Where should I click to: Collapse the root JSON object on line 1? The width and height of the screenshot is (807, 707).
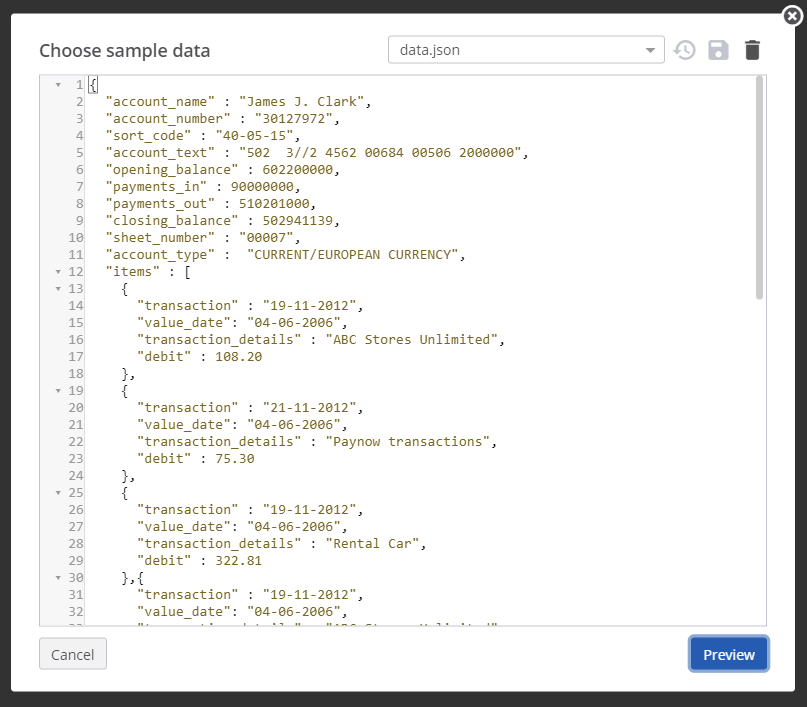pyautogui.click(x=59, y=84)
